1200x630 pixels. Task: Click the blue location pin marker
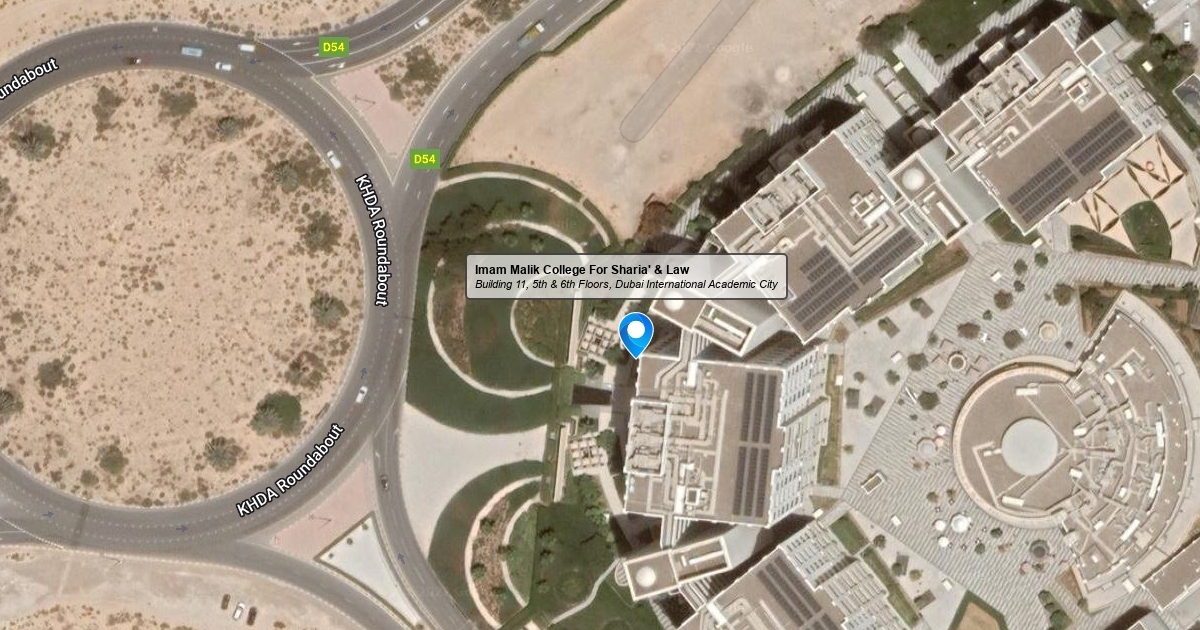(x=636, y=335)
